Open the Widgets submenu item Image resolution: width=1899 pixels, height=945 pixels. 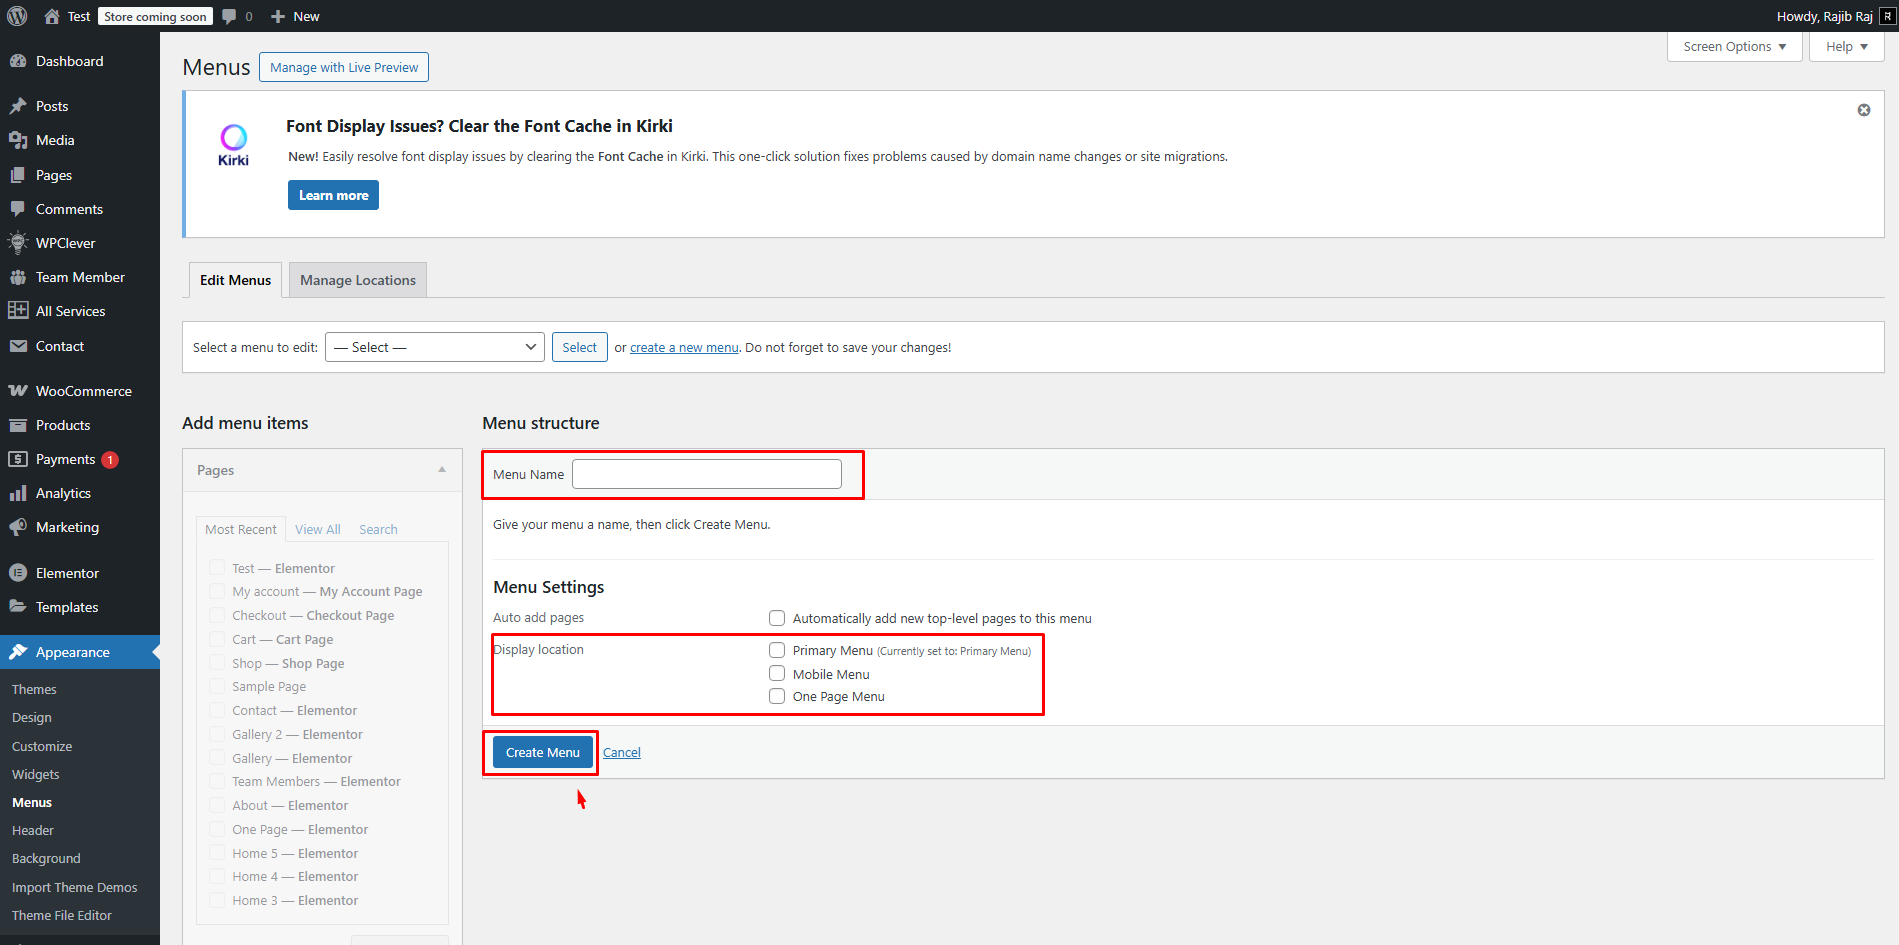click(x=35, y=774)
